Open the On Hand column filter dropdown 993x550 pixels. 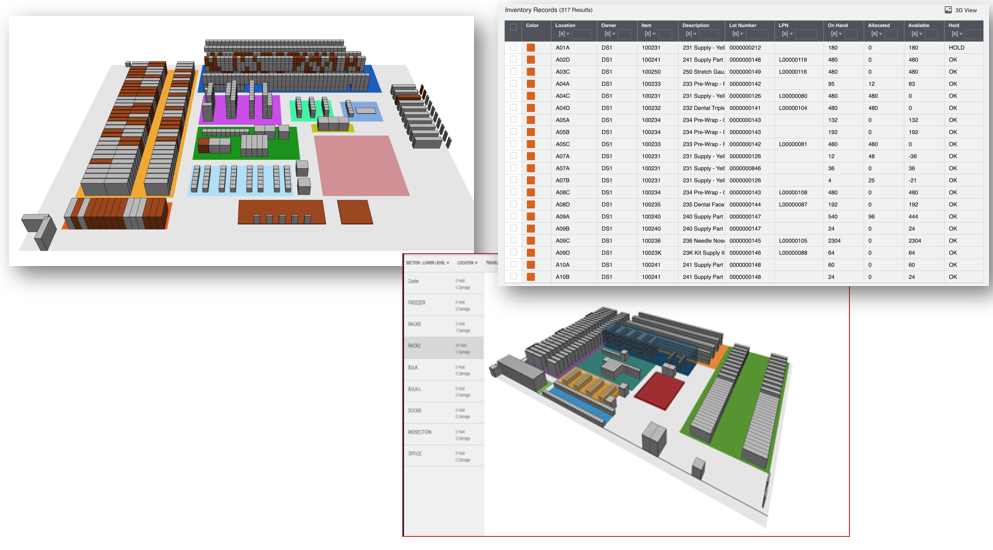(836, 34)
